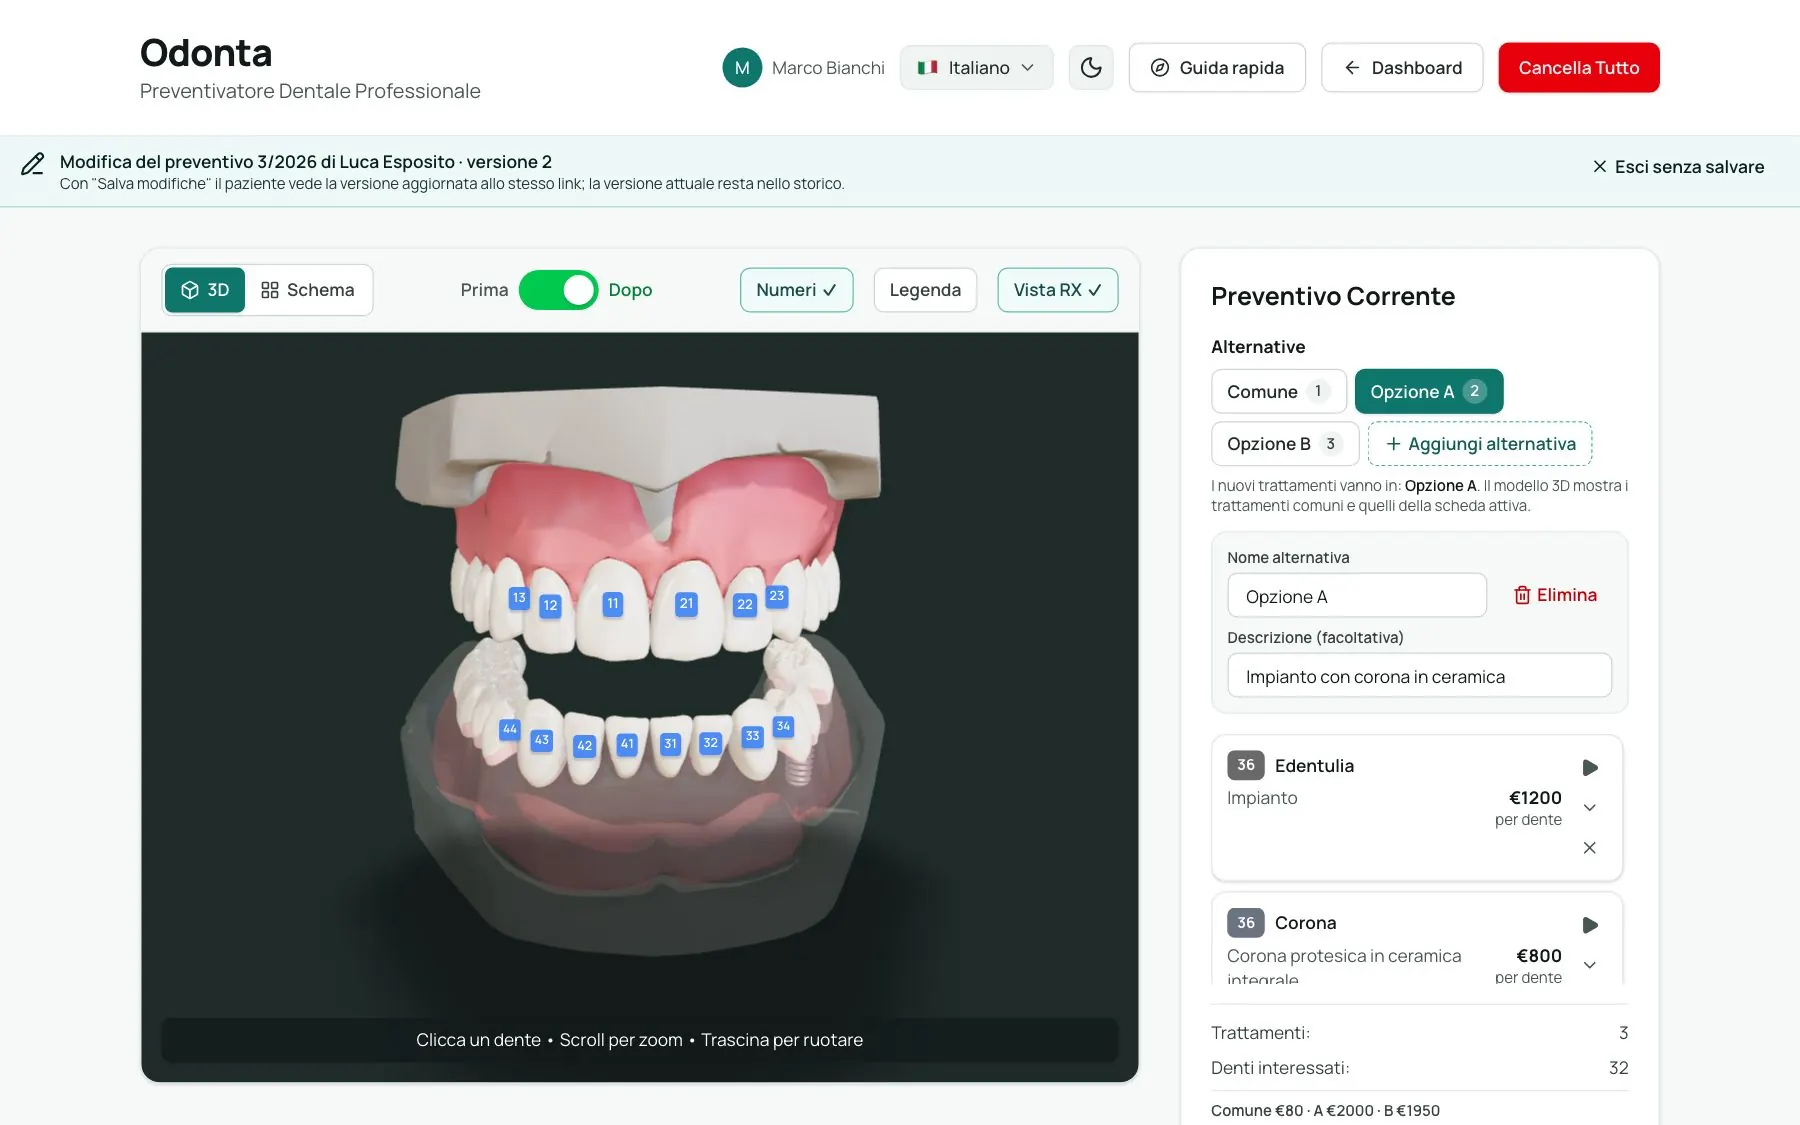1800x1125 pixels.
Task: Click tooth 33 label
Action: pyautogui.click(x=752, y=736)
